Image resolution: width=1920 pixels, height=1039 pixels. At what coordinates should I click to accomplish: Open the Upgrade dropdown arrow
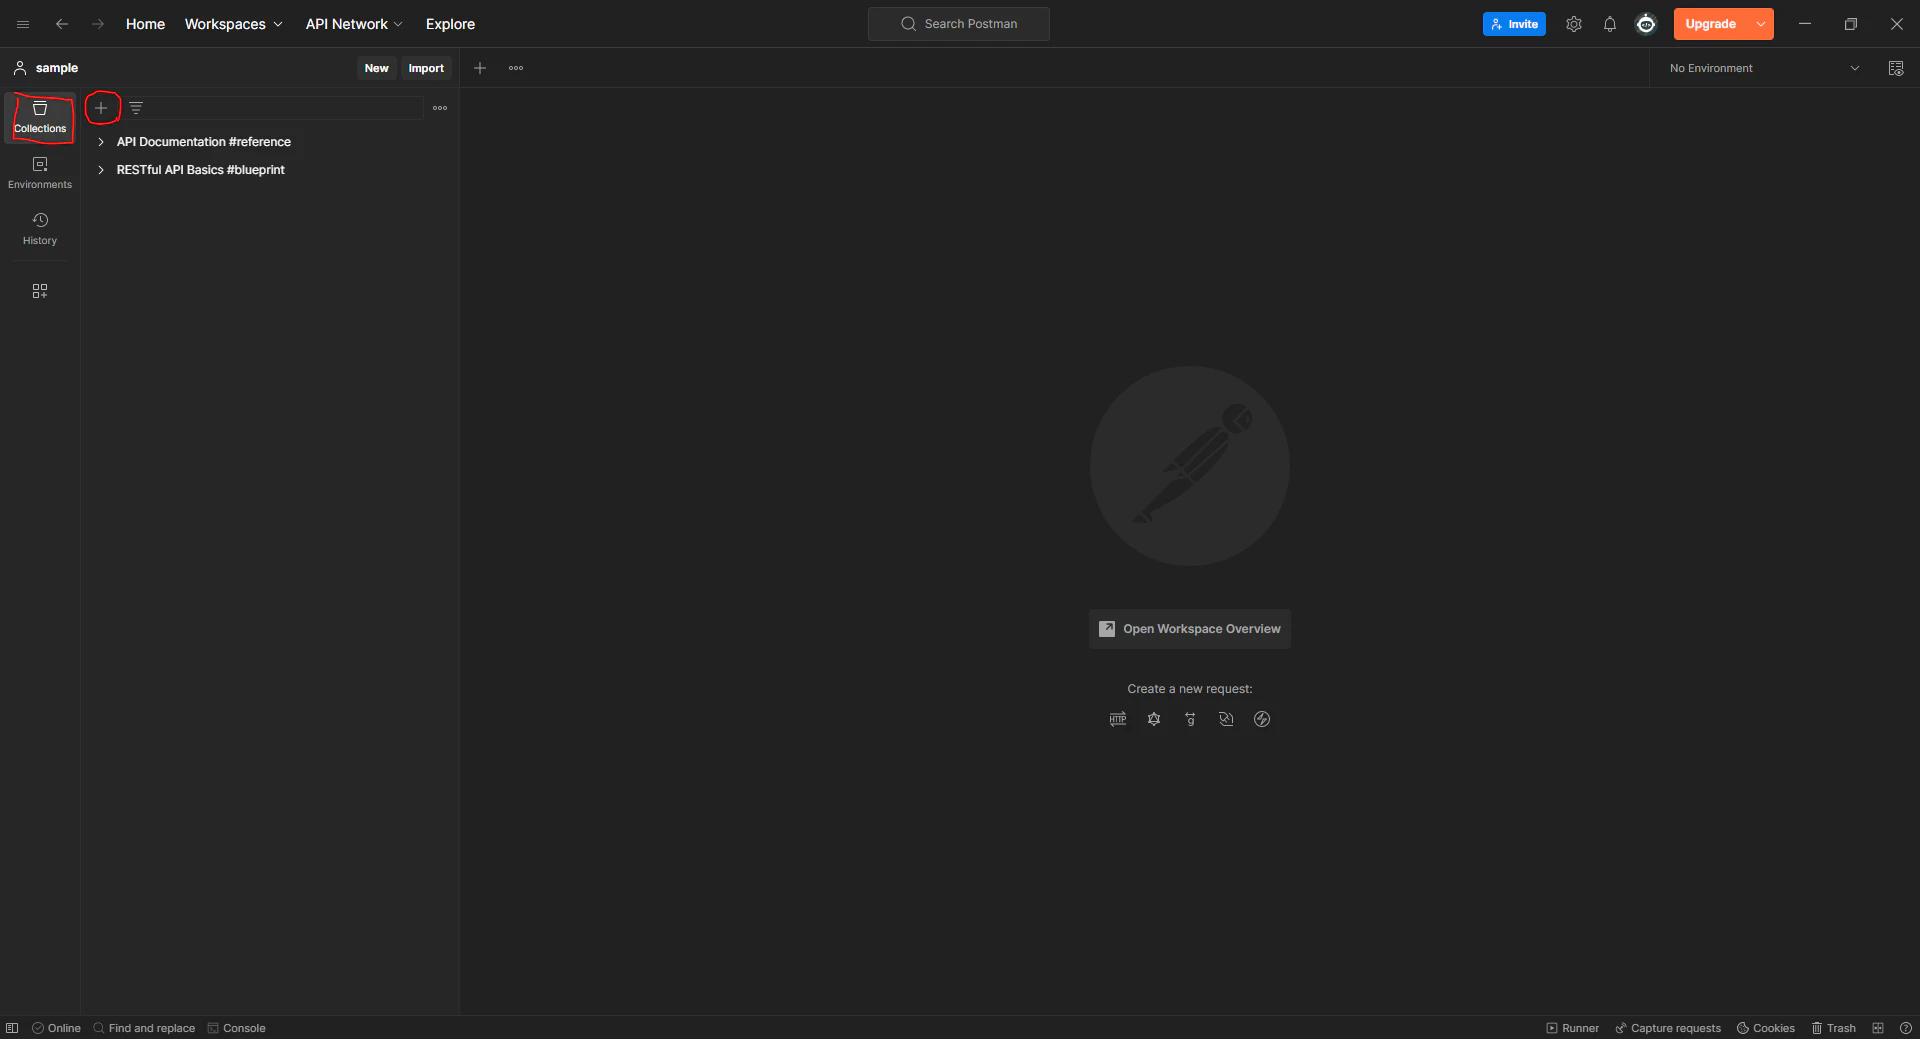[x=1761, y=24]
